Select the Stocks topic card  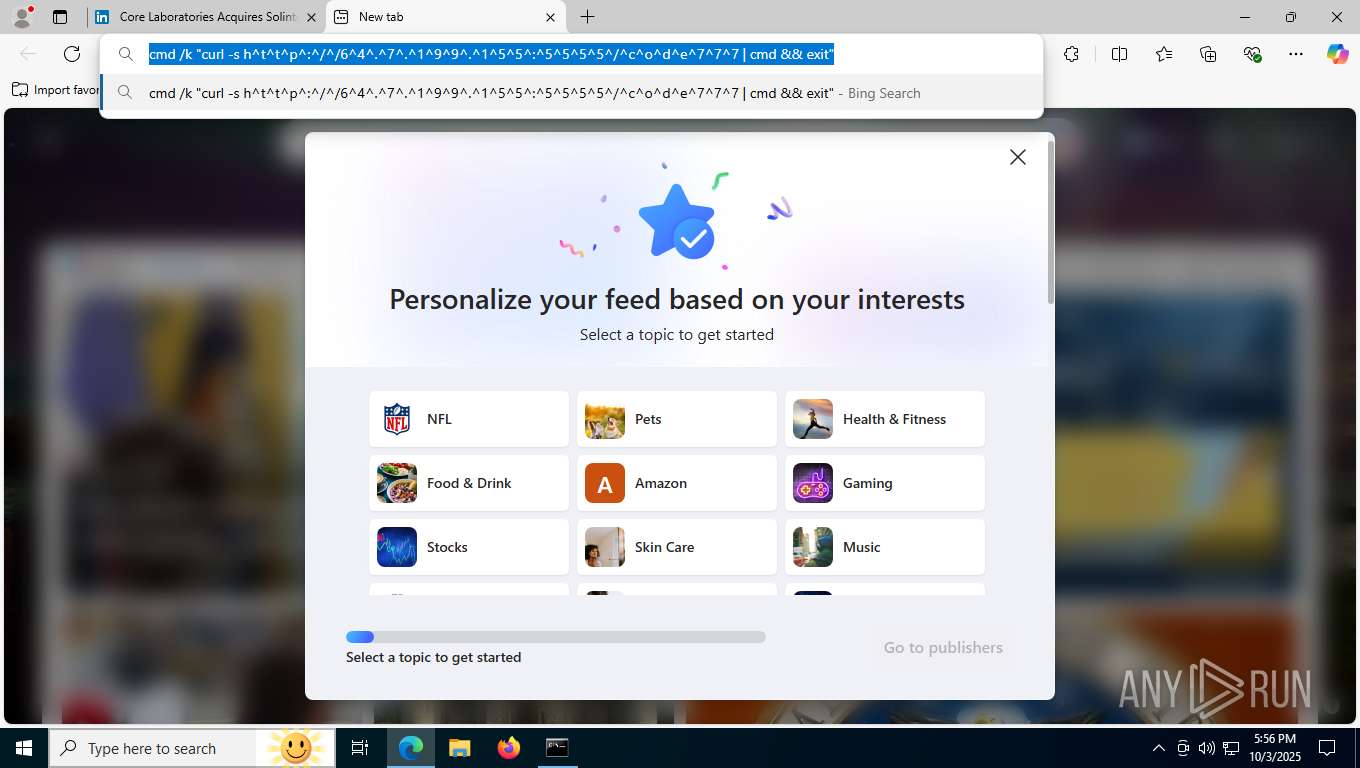[x=469, y=547]
